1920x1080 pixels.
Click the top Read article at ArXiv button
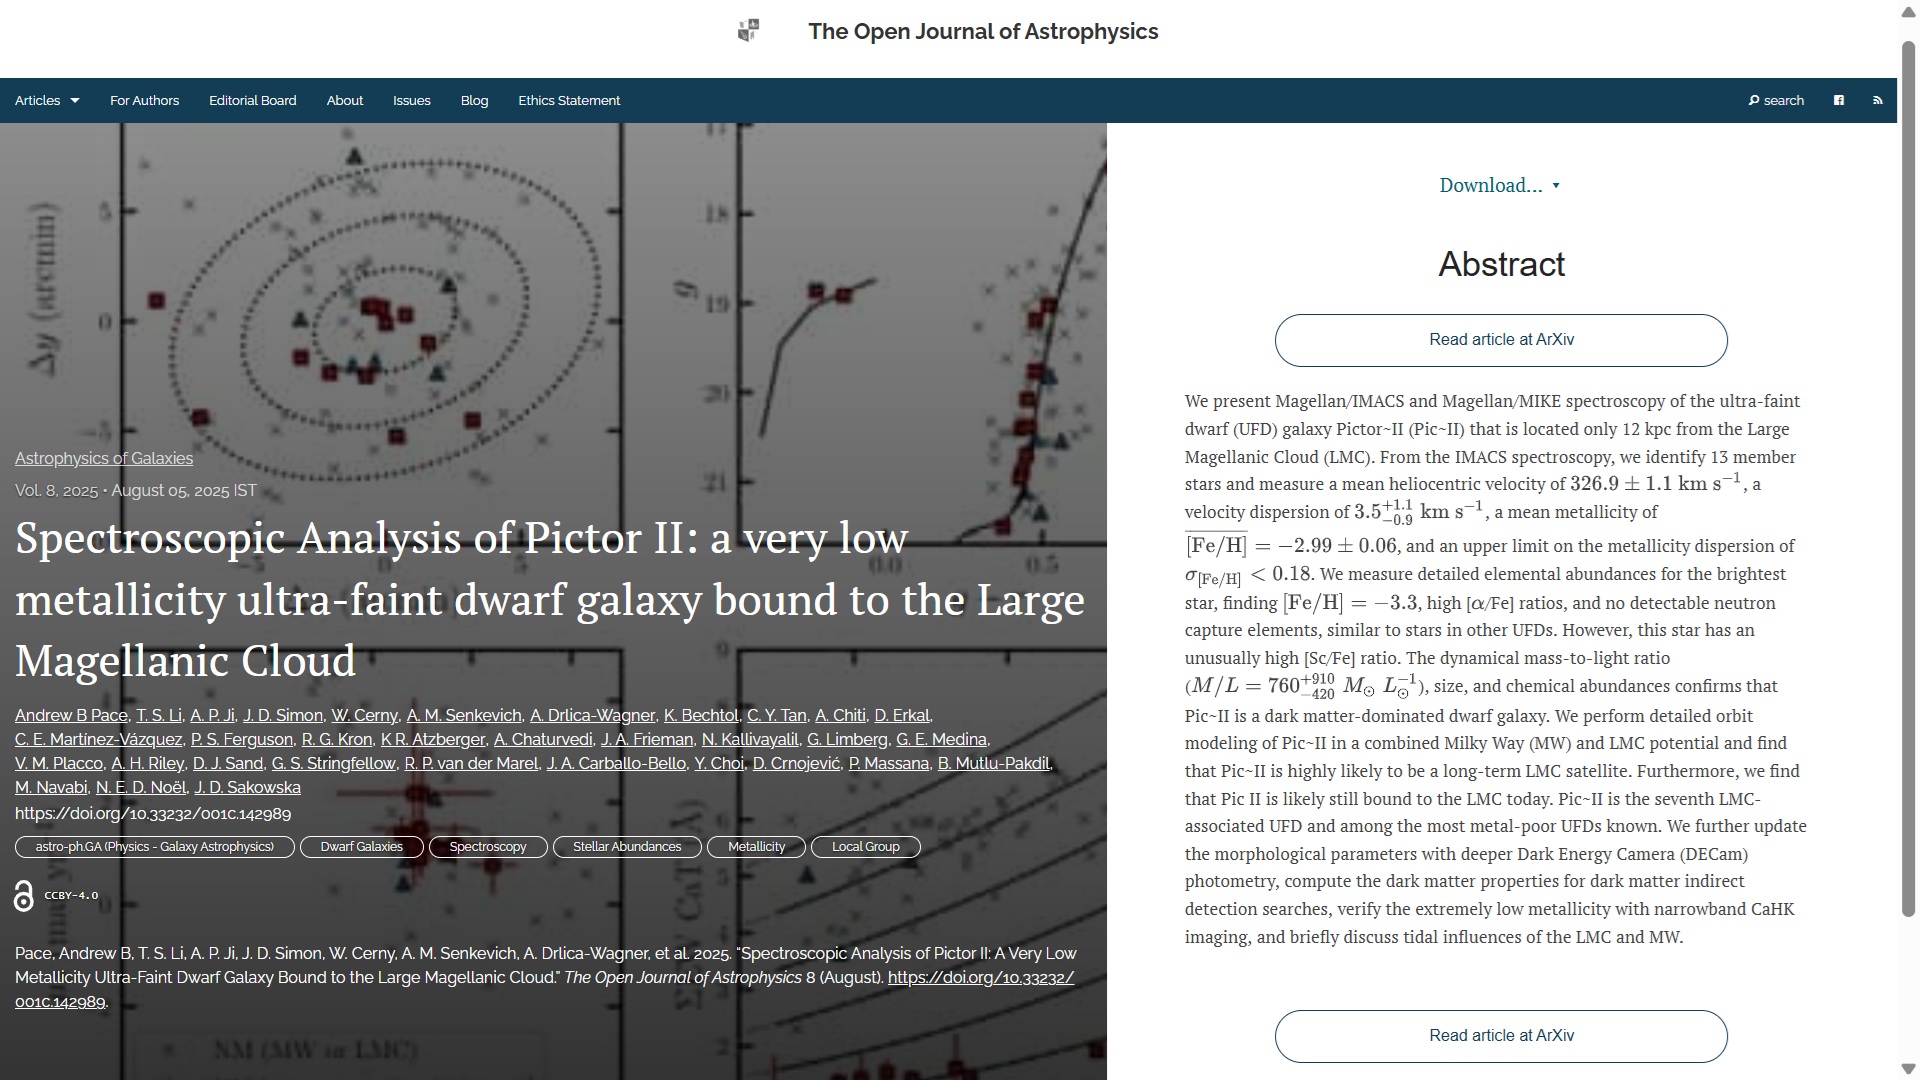point(1500,340)
